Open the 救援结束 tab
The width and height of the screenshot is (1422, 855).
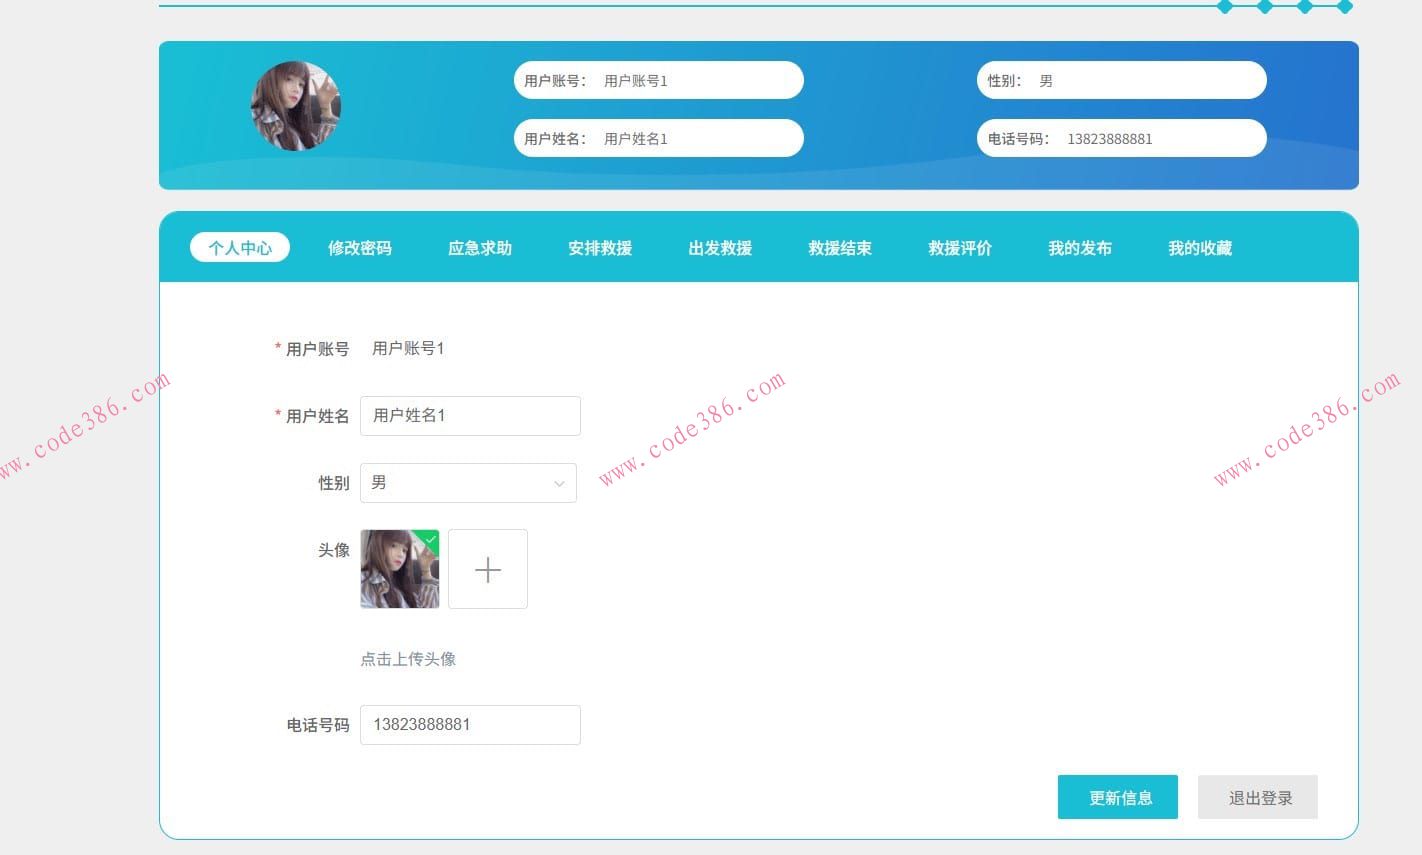point(840,248)
